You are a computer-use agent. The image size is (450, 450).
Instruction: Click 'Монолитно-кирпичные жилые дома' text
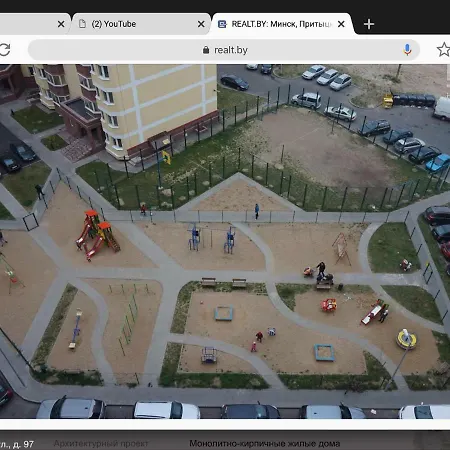pyautogui.click(x=265, y=444)
